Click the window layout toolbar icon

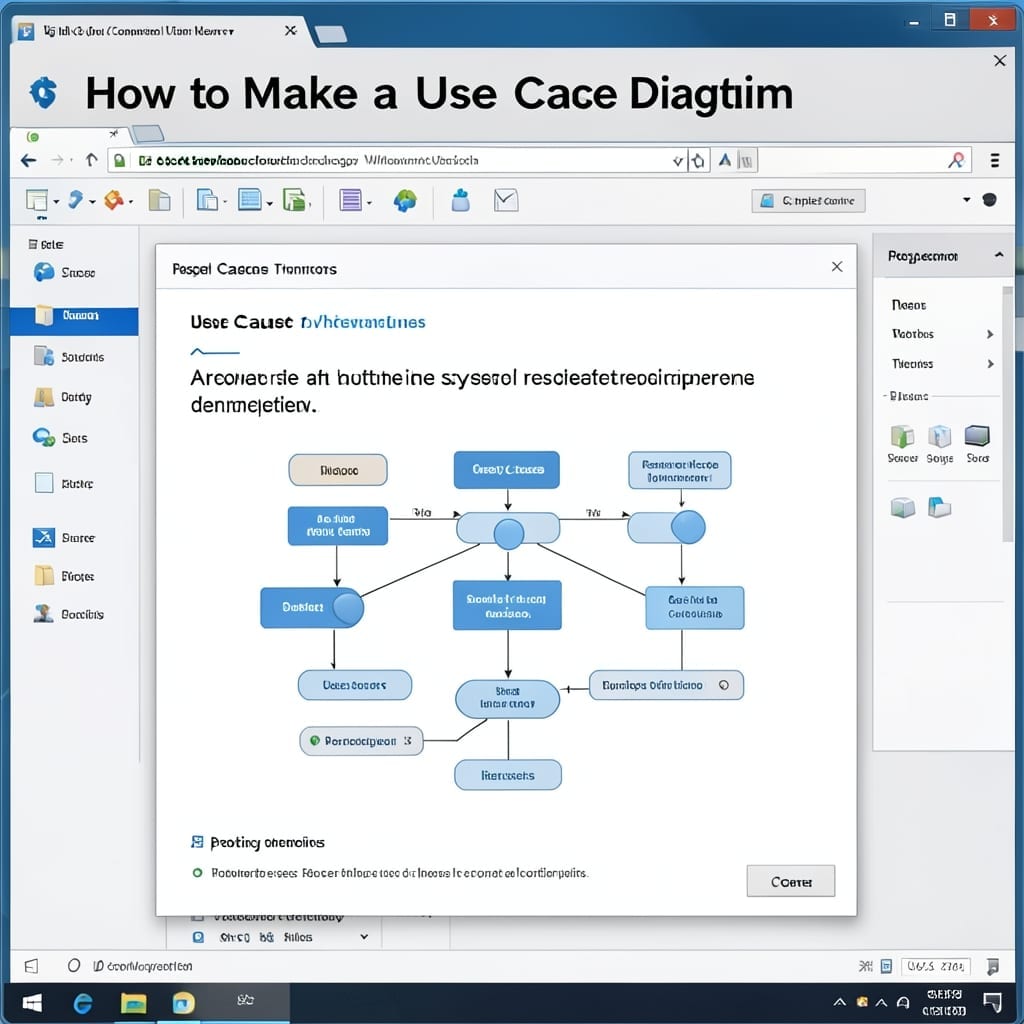coord(37,200)
